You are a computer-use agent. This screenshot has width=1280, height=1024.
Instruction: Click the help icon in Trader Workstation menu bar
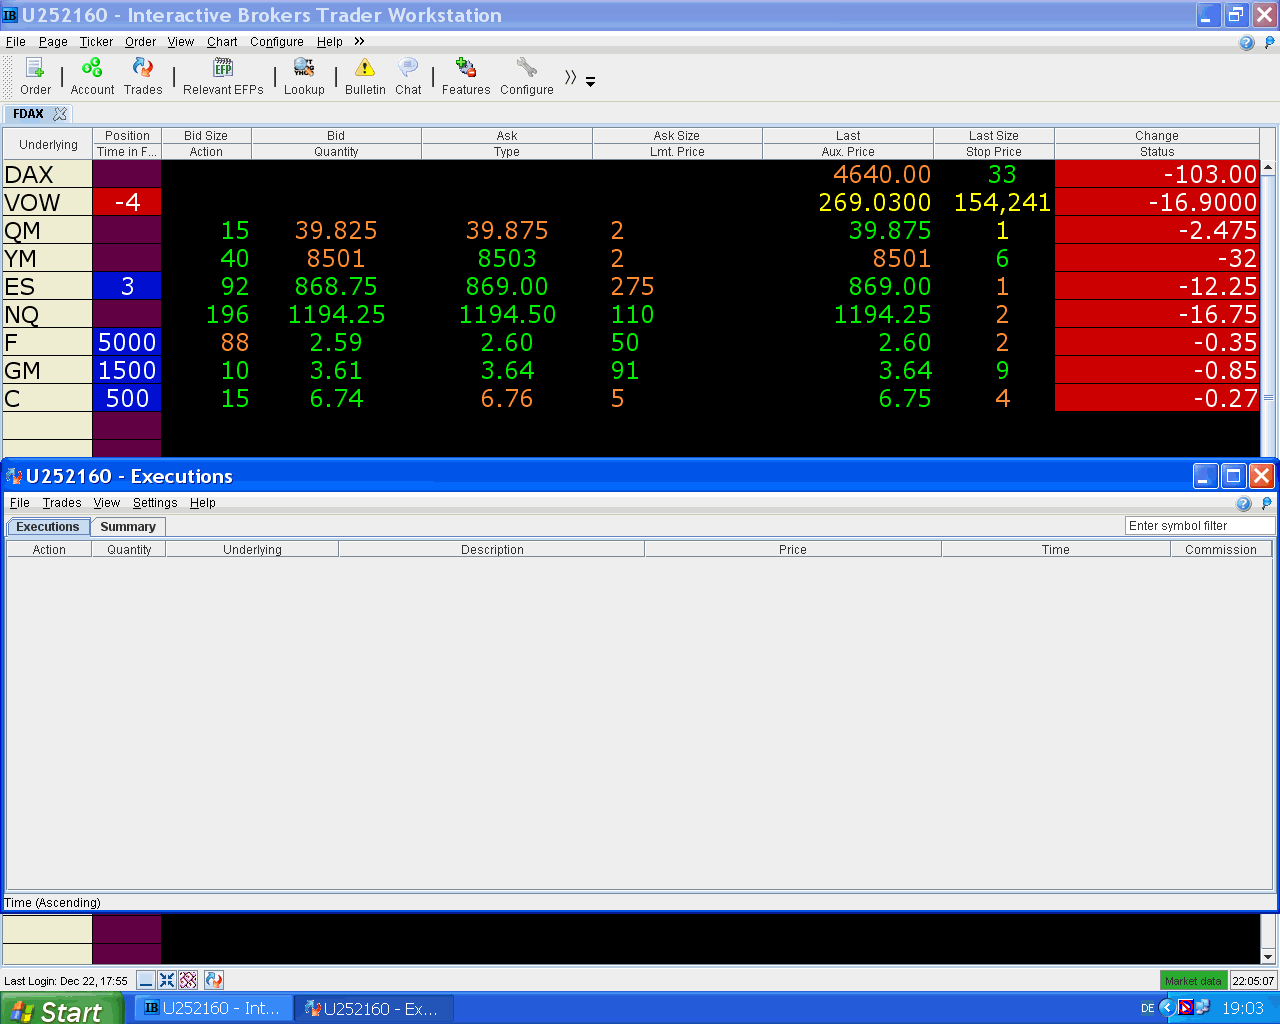[1246, 42]
